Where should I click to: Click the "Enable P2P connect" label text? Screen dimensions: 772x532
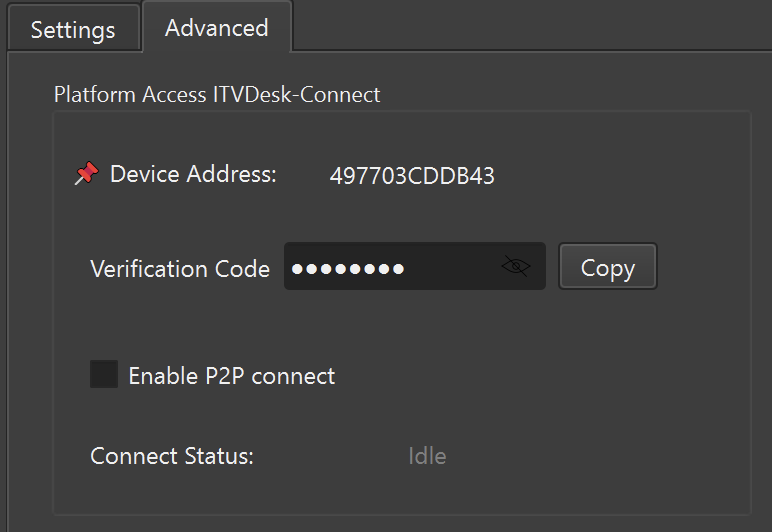[x=232, y=376]
